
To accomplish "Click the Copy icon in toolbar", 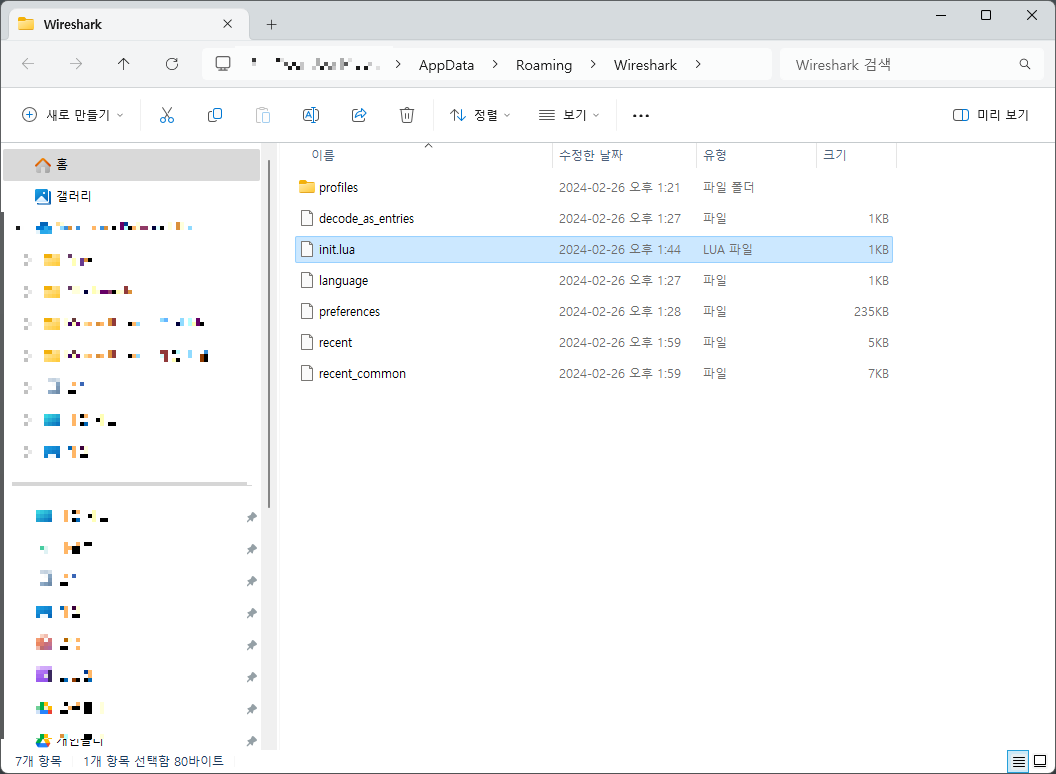I will point(215,115).
